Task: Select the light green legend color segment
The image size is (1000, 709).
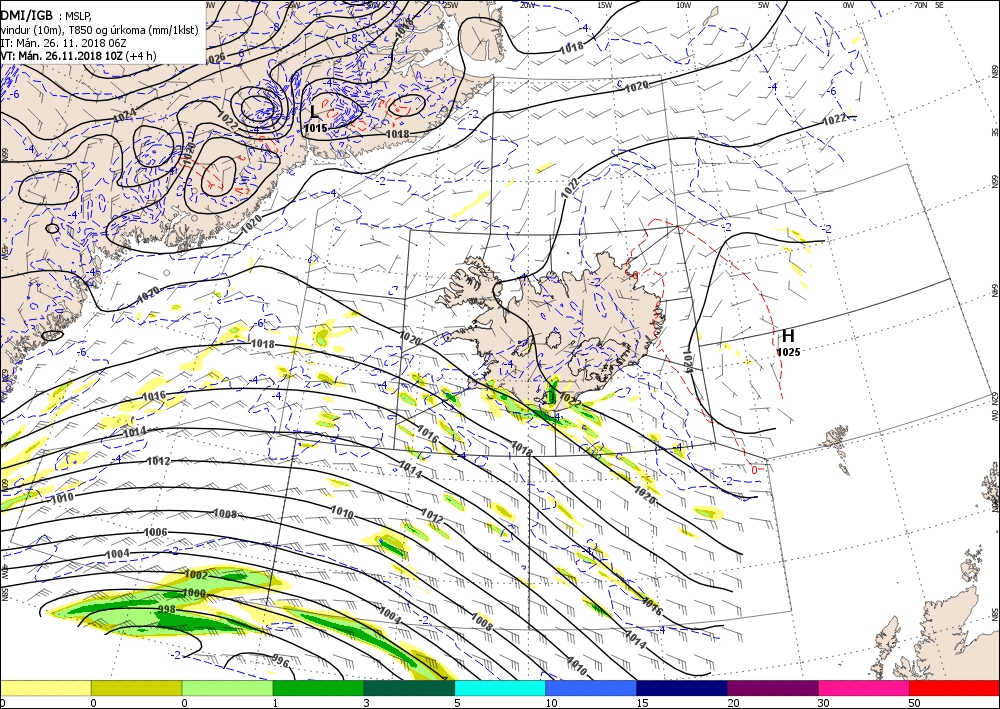Action: pos(227,688)
